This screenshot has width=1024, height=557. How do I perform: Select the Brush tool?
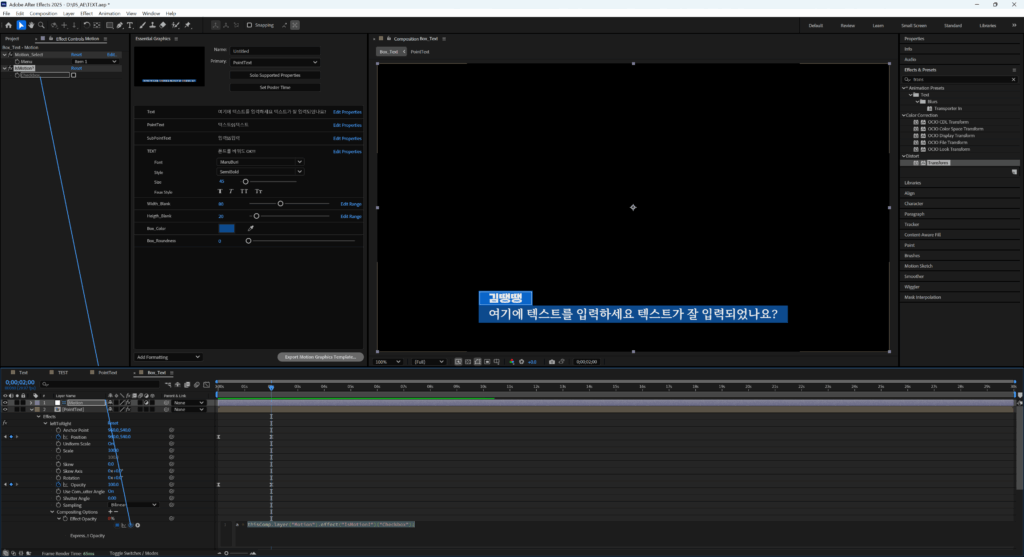142,25
